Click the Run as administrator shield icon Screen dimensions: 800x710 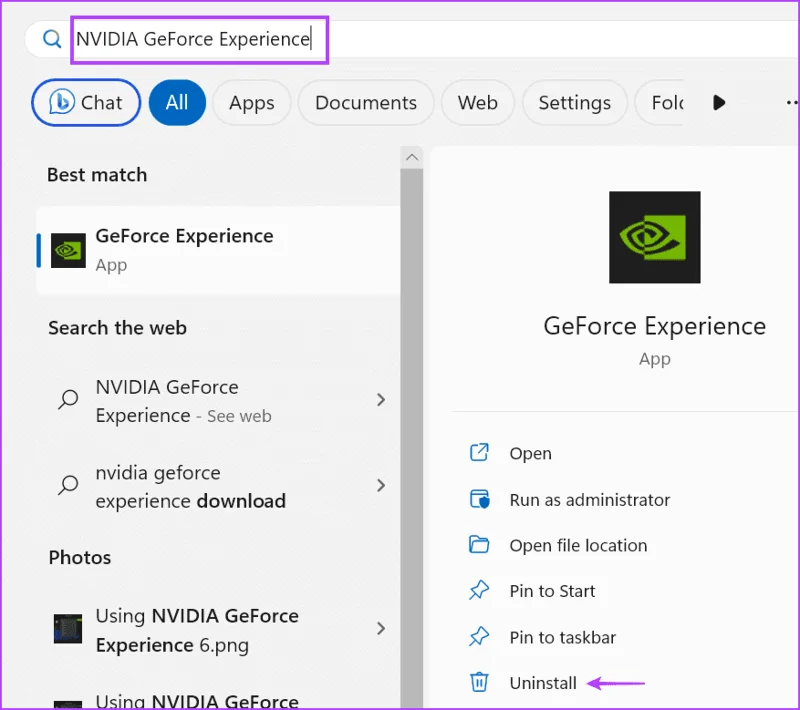[x=479, y=499]
